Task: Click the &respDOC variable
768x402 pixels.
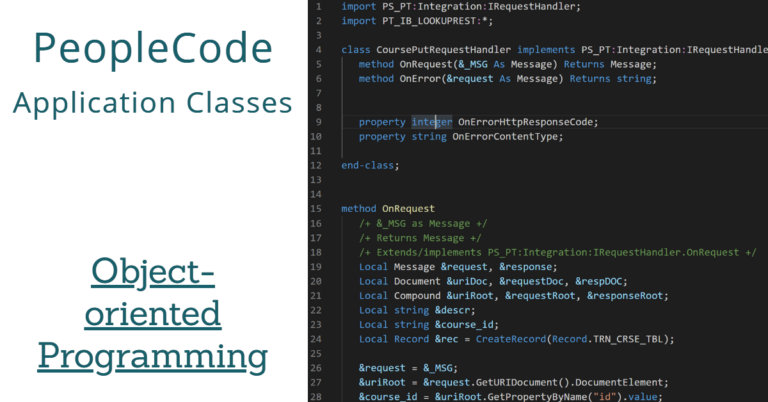Action: pyautogui.click(x=598, y=282)
